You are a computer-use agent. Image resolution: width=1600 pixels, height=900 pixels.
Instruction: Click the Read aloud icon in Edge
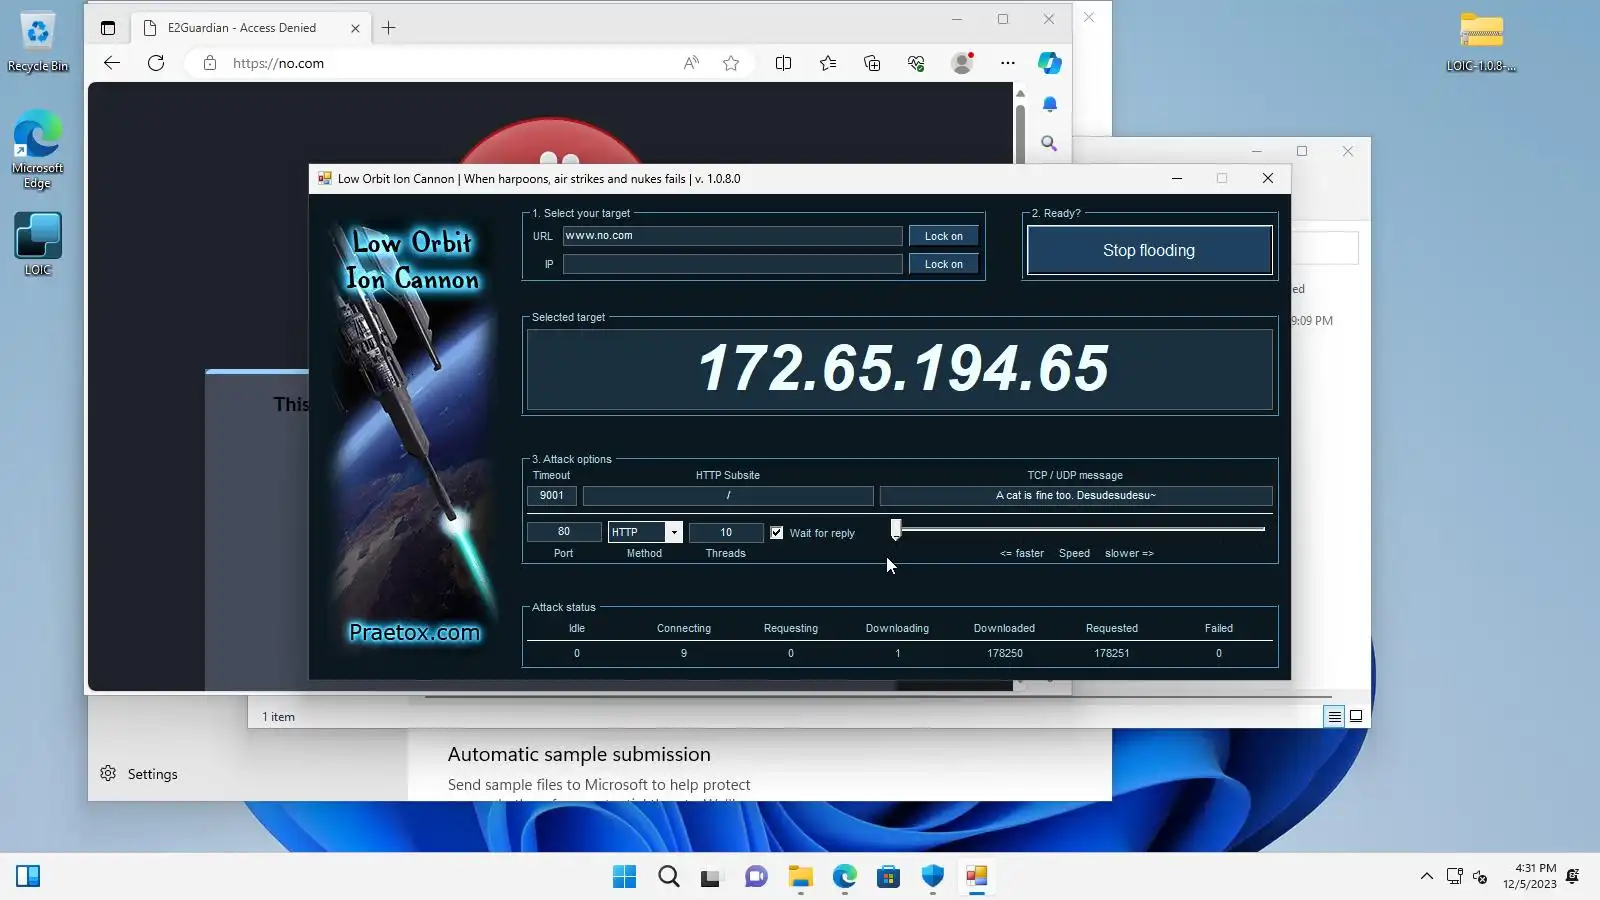coord(691,63)
